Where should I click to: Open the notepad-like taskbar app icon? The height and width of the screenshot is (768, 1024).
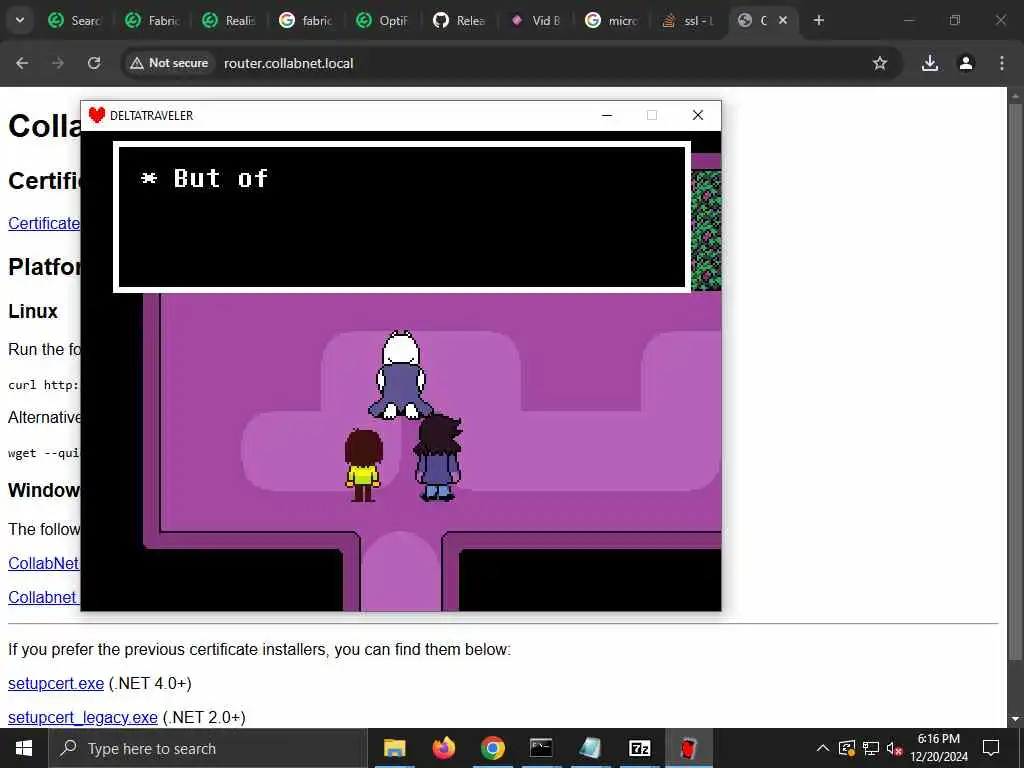coord(590,748)
